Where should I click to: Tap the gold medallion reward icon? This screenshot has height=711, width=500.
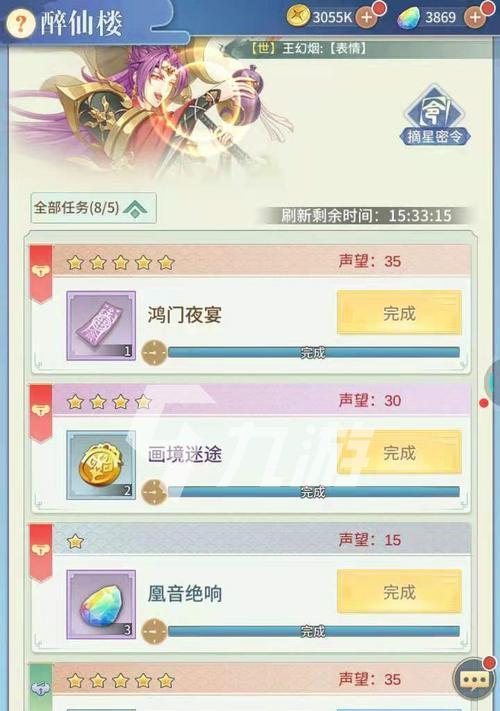point(101,465)
